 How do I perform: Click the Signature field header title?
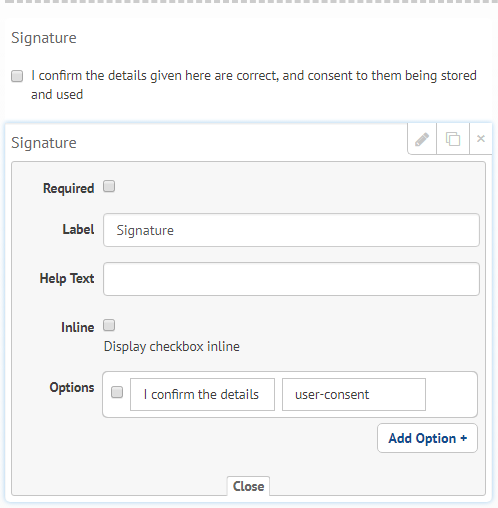(x=44, y=143)
